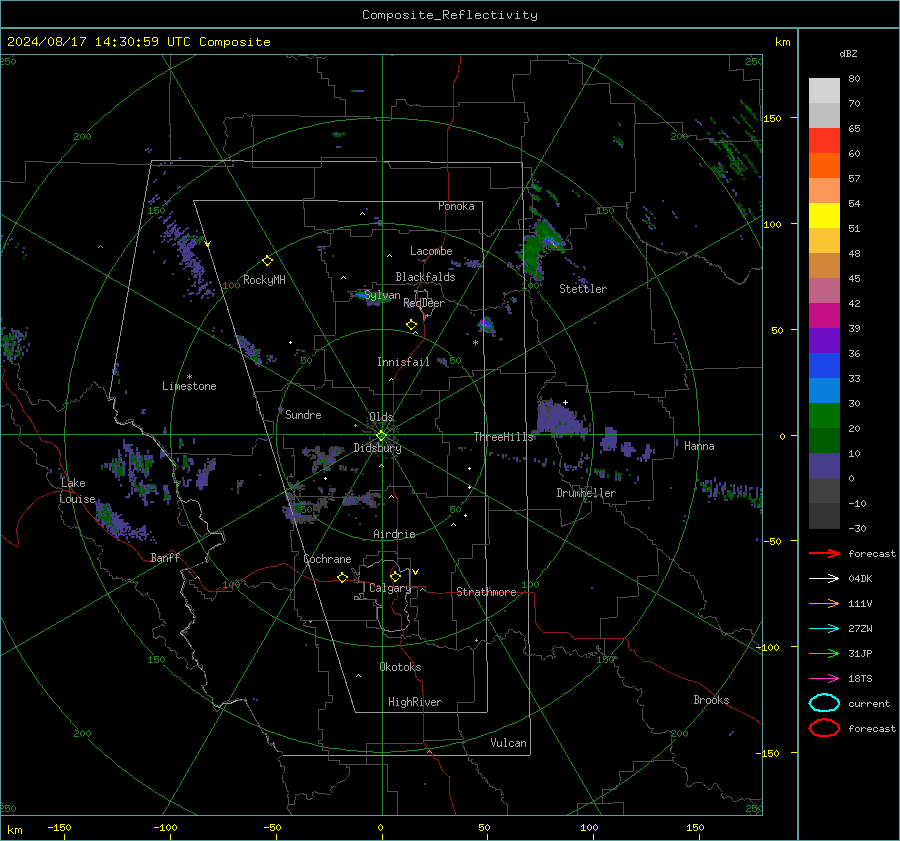The width and height of the screenshot is (900, 841).
Task: Click the Stettler city label
Action: [x=583, y=289]
